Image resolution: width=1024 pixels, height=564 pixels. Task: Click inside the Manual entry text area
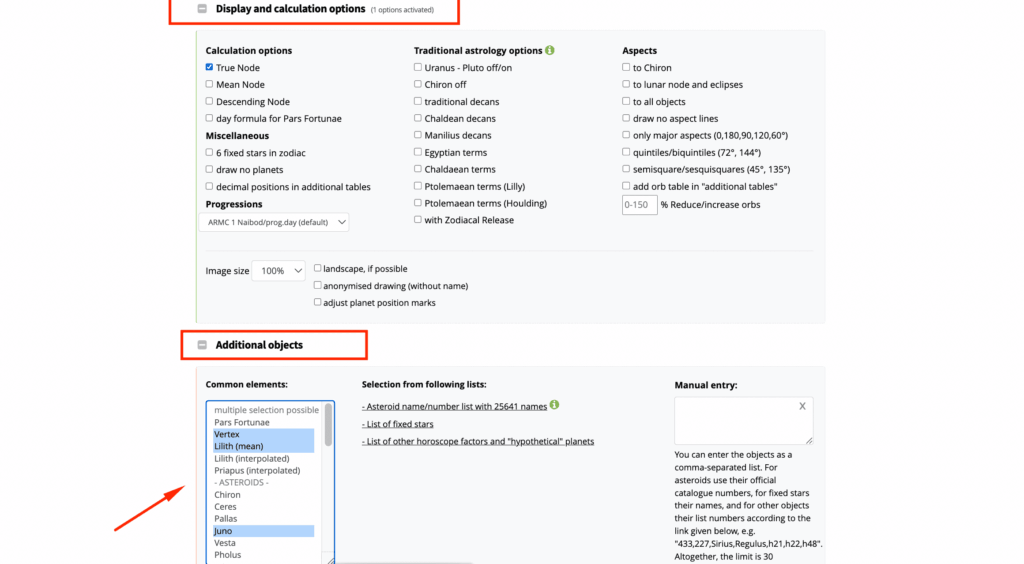(x=743, y=420)
